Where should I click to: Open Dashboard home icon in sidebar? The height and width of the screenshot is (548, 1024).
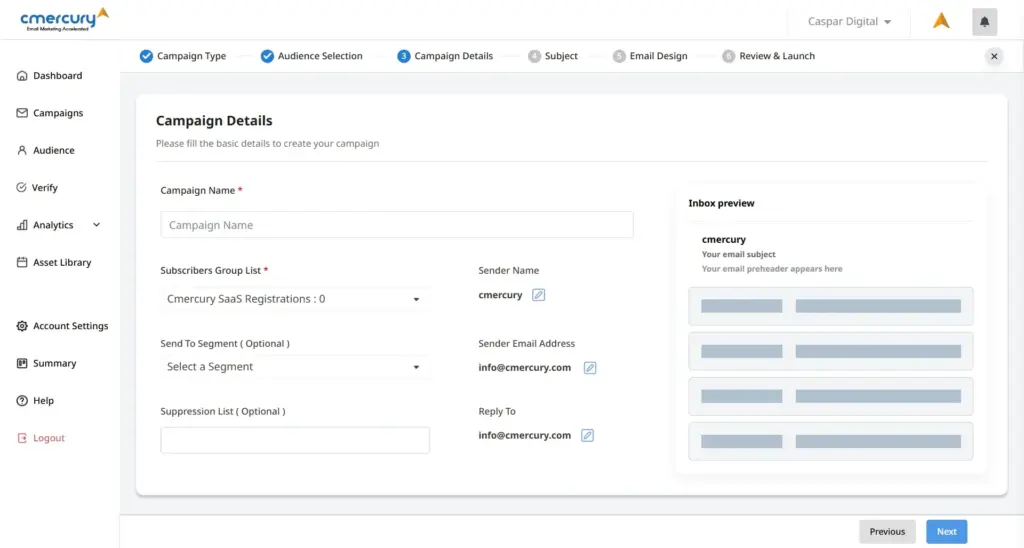coord(22,76)
